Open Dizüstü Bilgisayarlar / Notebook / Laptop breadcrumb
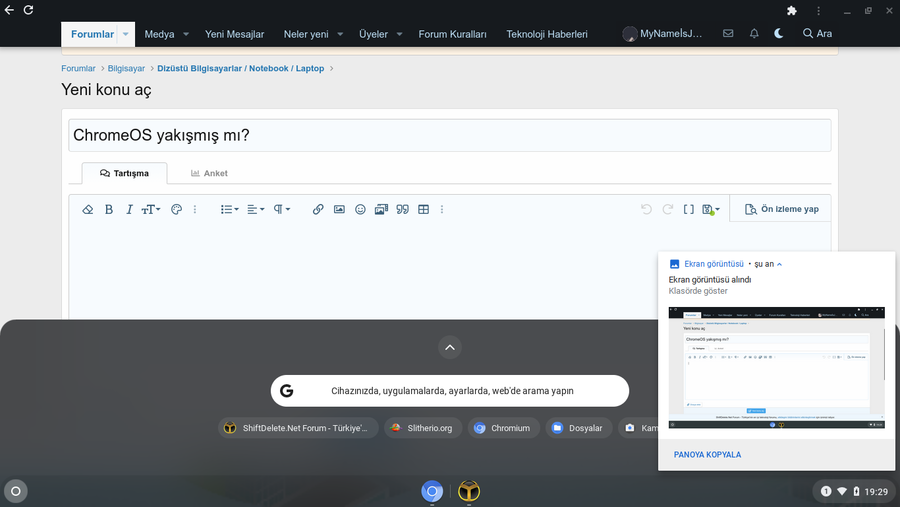The height and width of the screenshot is (507, 900). [x=240, y=68]
